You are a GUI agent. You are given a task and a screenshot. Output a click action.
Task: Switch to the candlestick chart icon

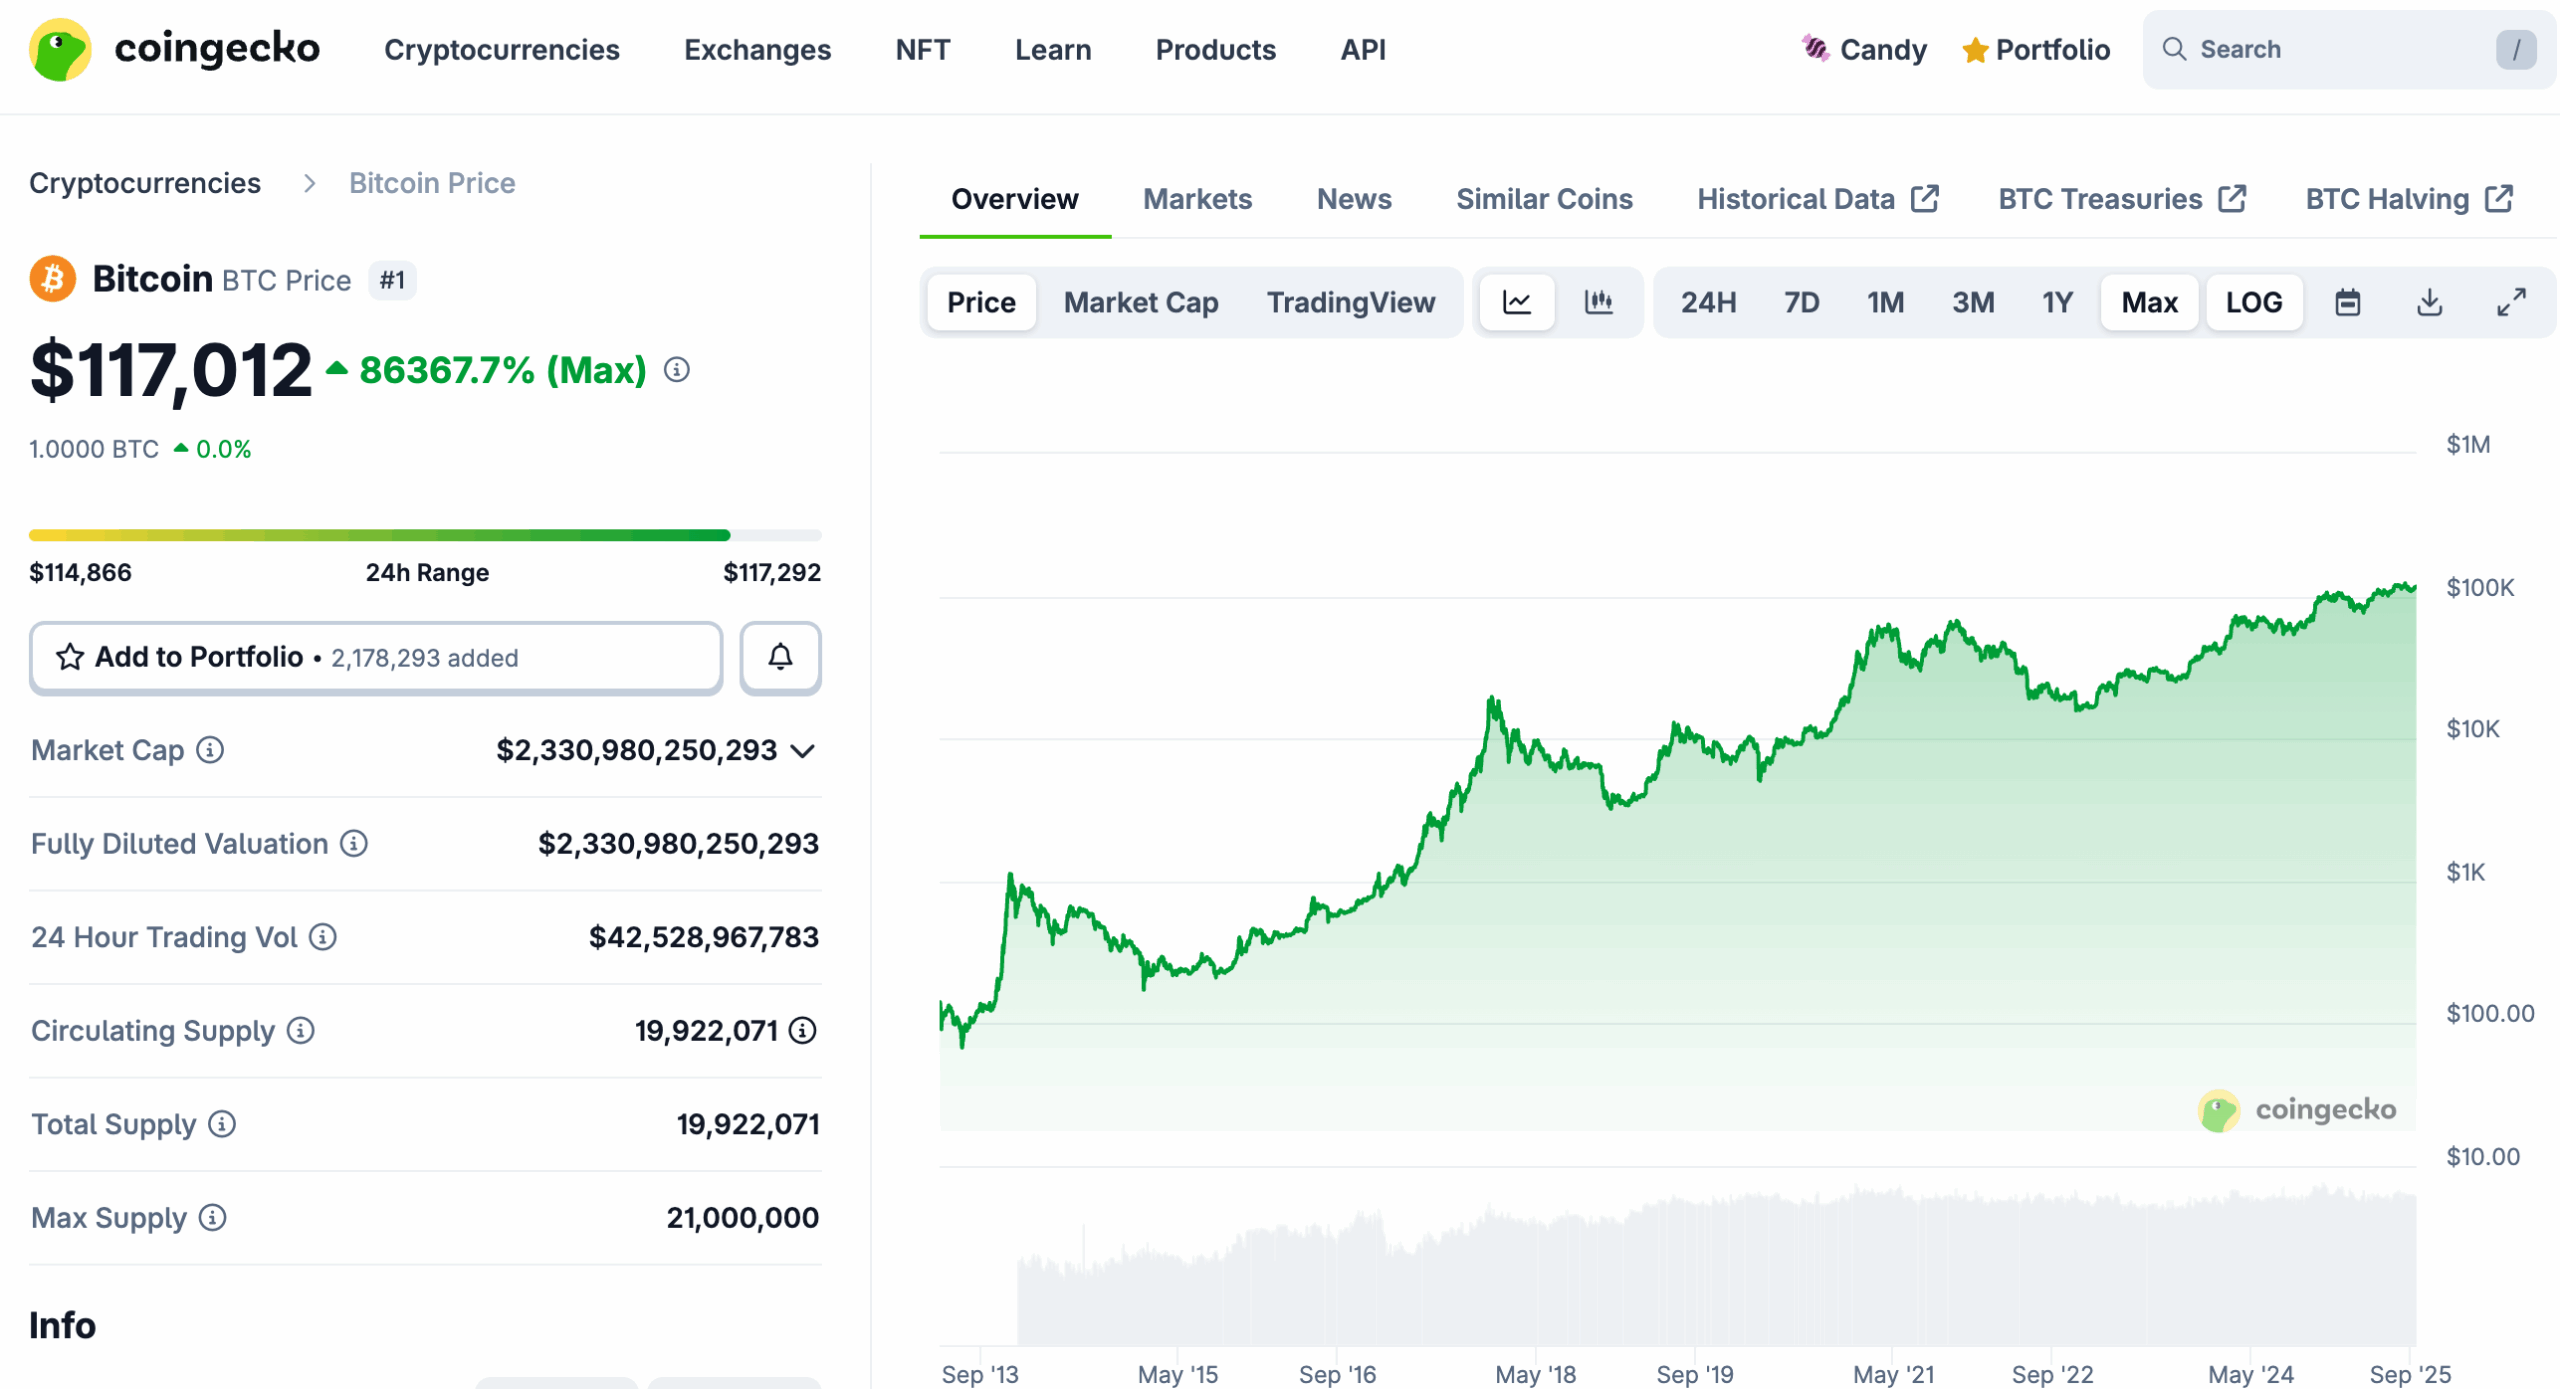(1598, 302)
